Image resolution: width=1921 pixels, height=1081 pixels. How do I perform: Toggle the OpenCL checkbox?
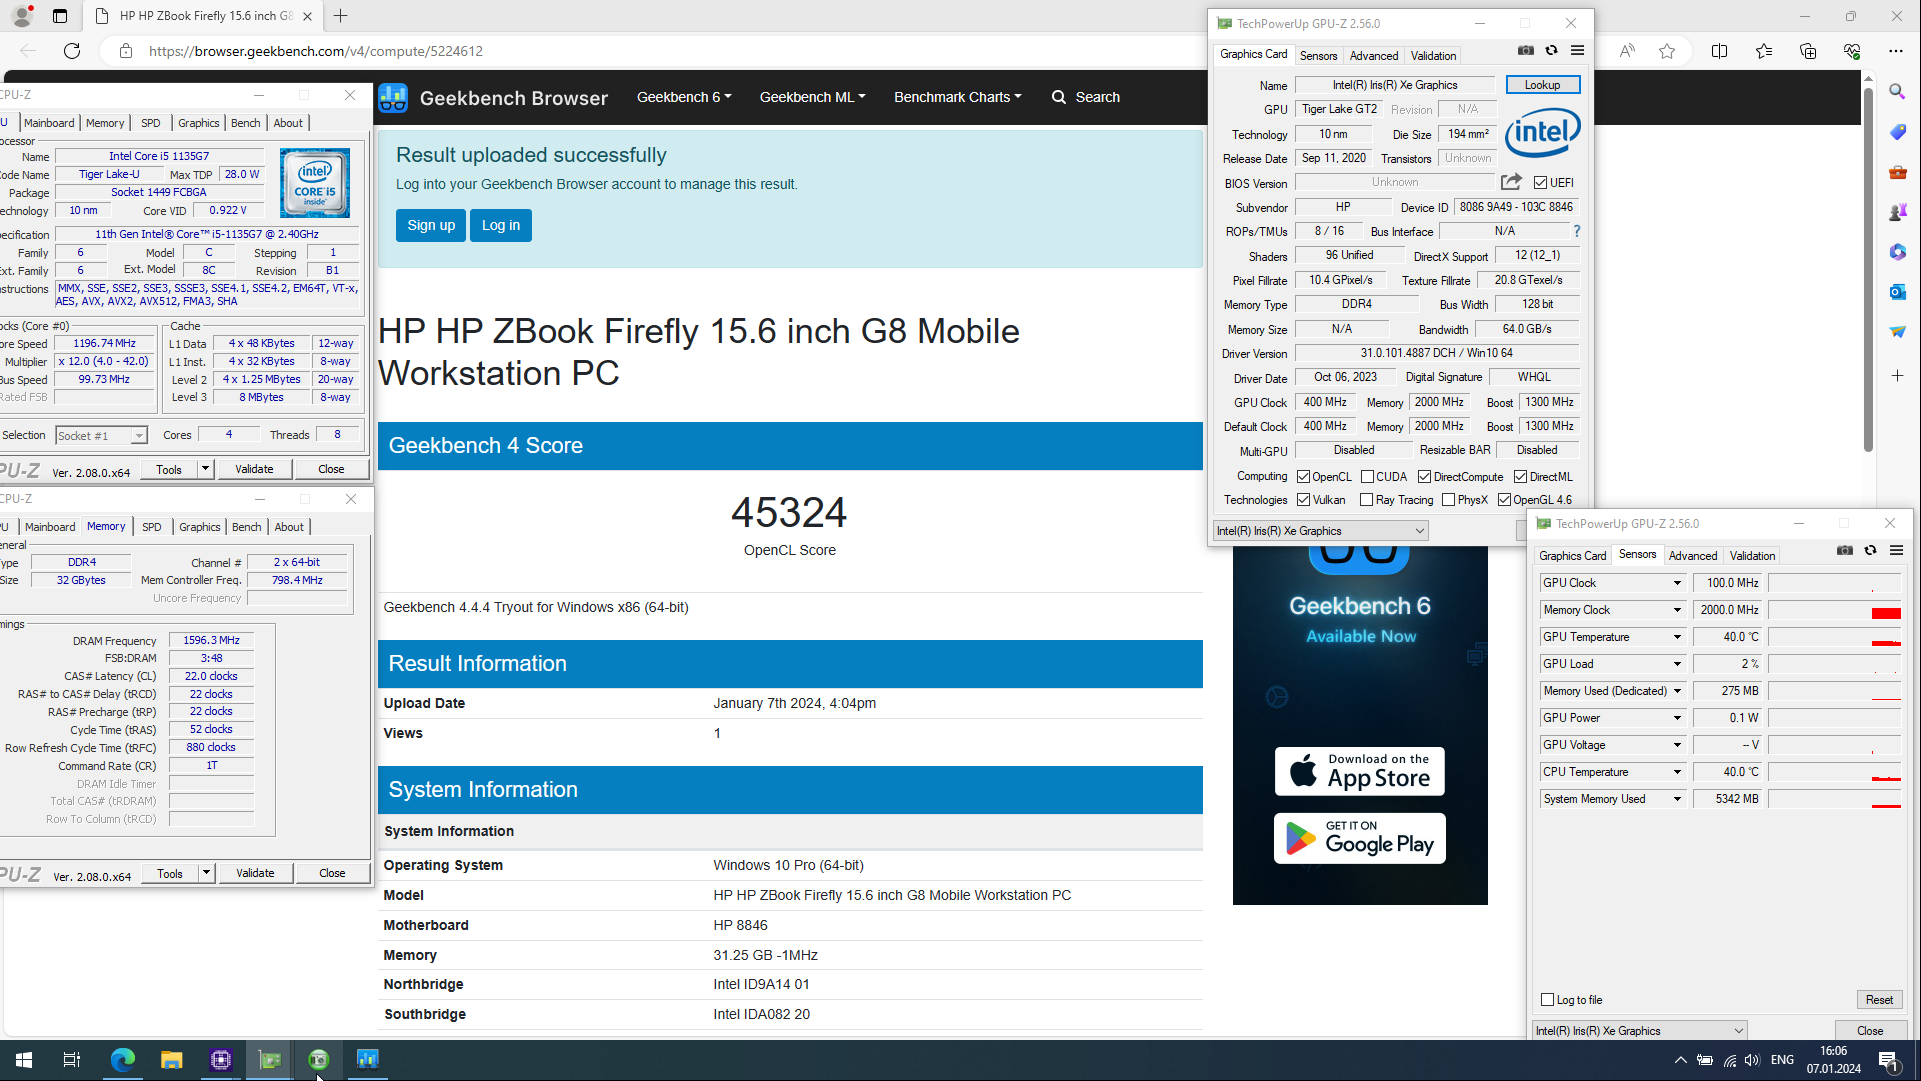(x=1303, y=477)
